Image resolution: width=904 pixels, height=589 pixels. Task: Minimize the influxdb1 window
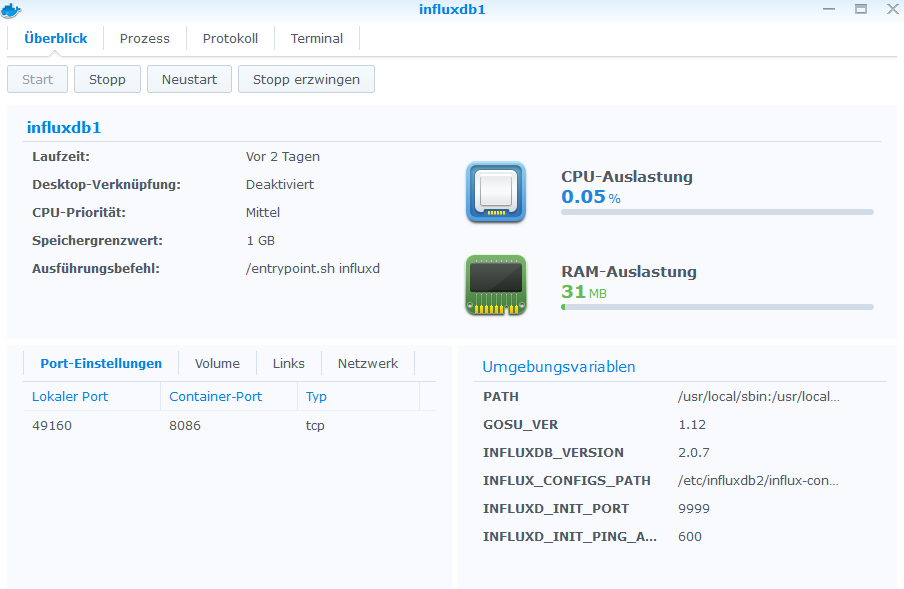coord(829,9)
